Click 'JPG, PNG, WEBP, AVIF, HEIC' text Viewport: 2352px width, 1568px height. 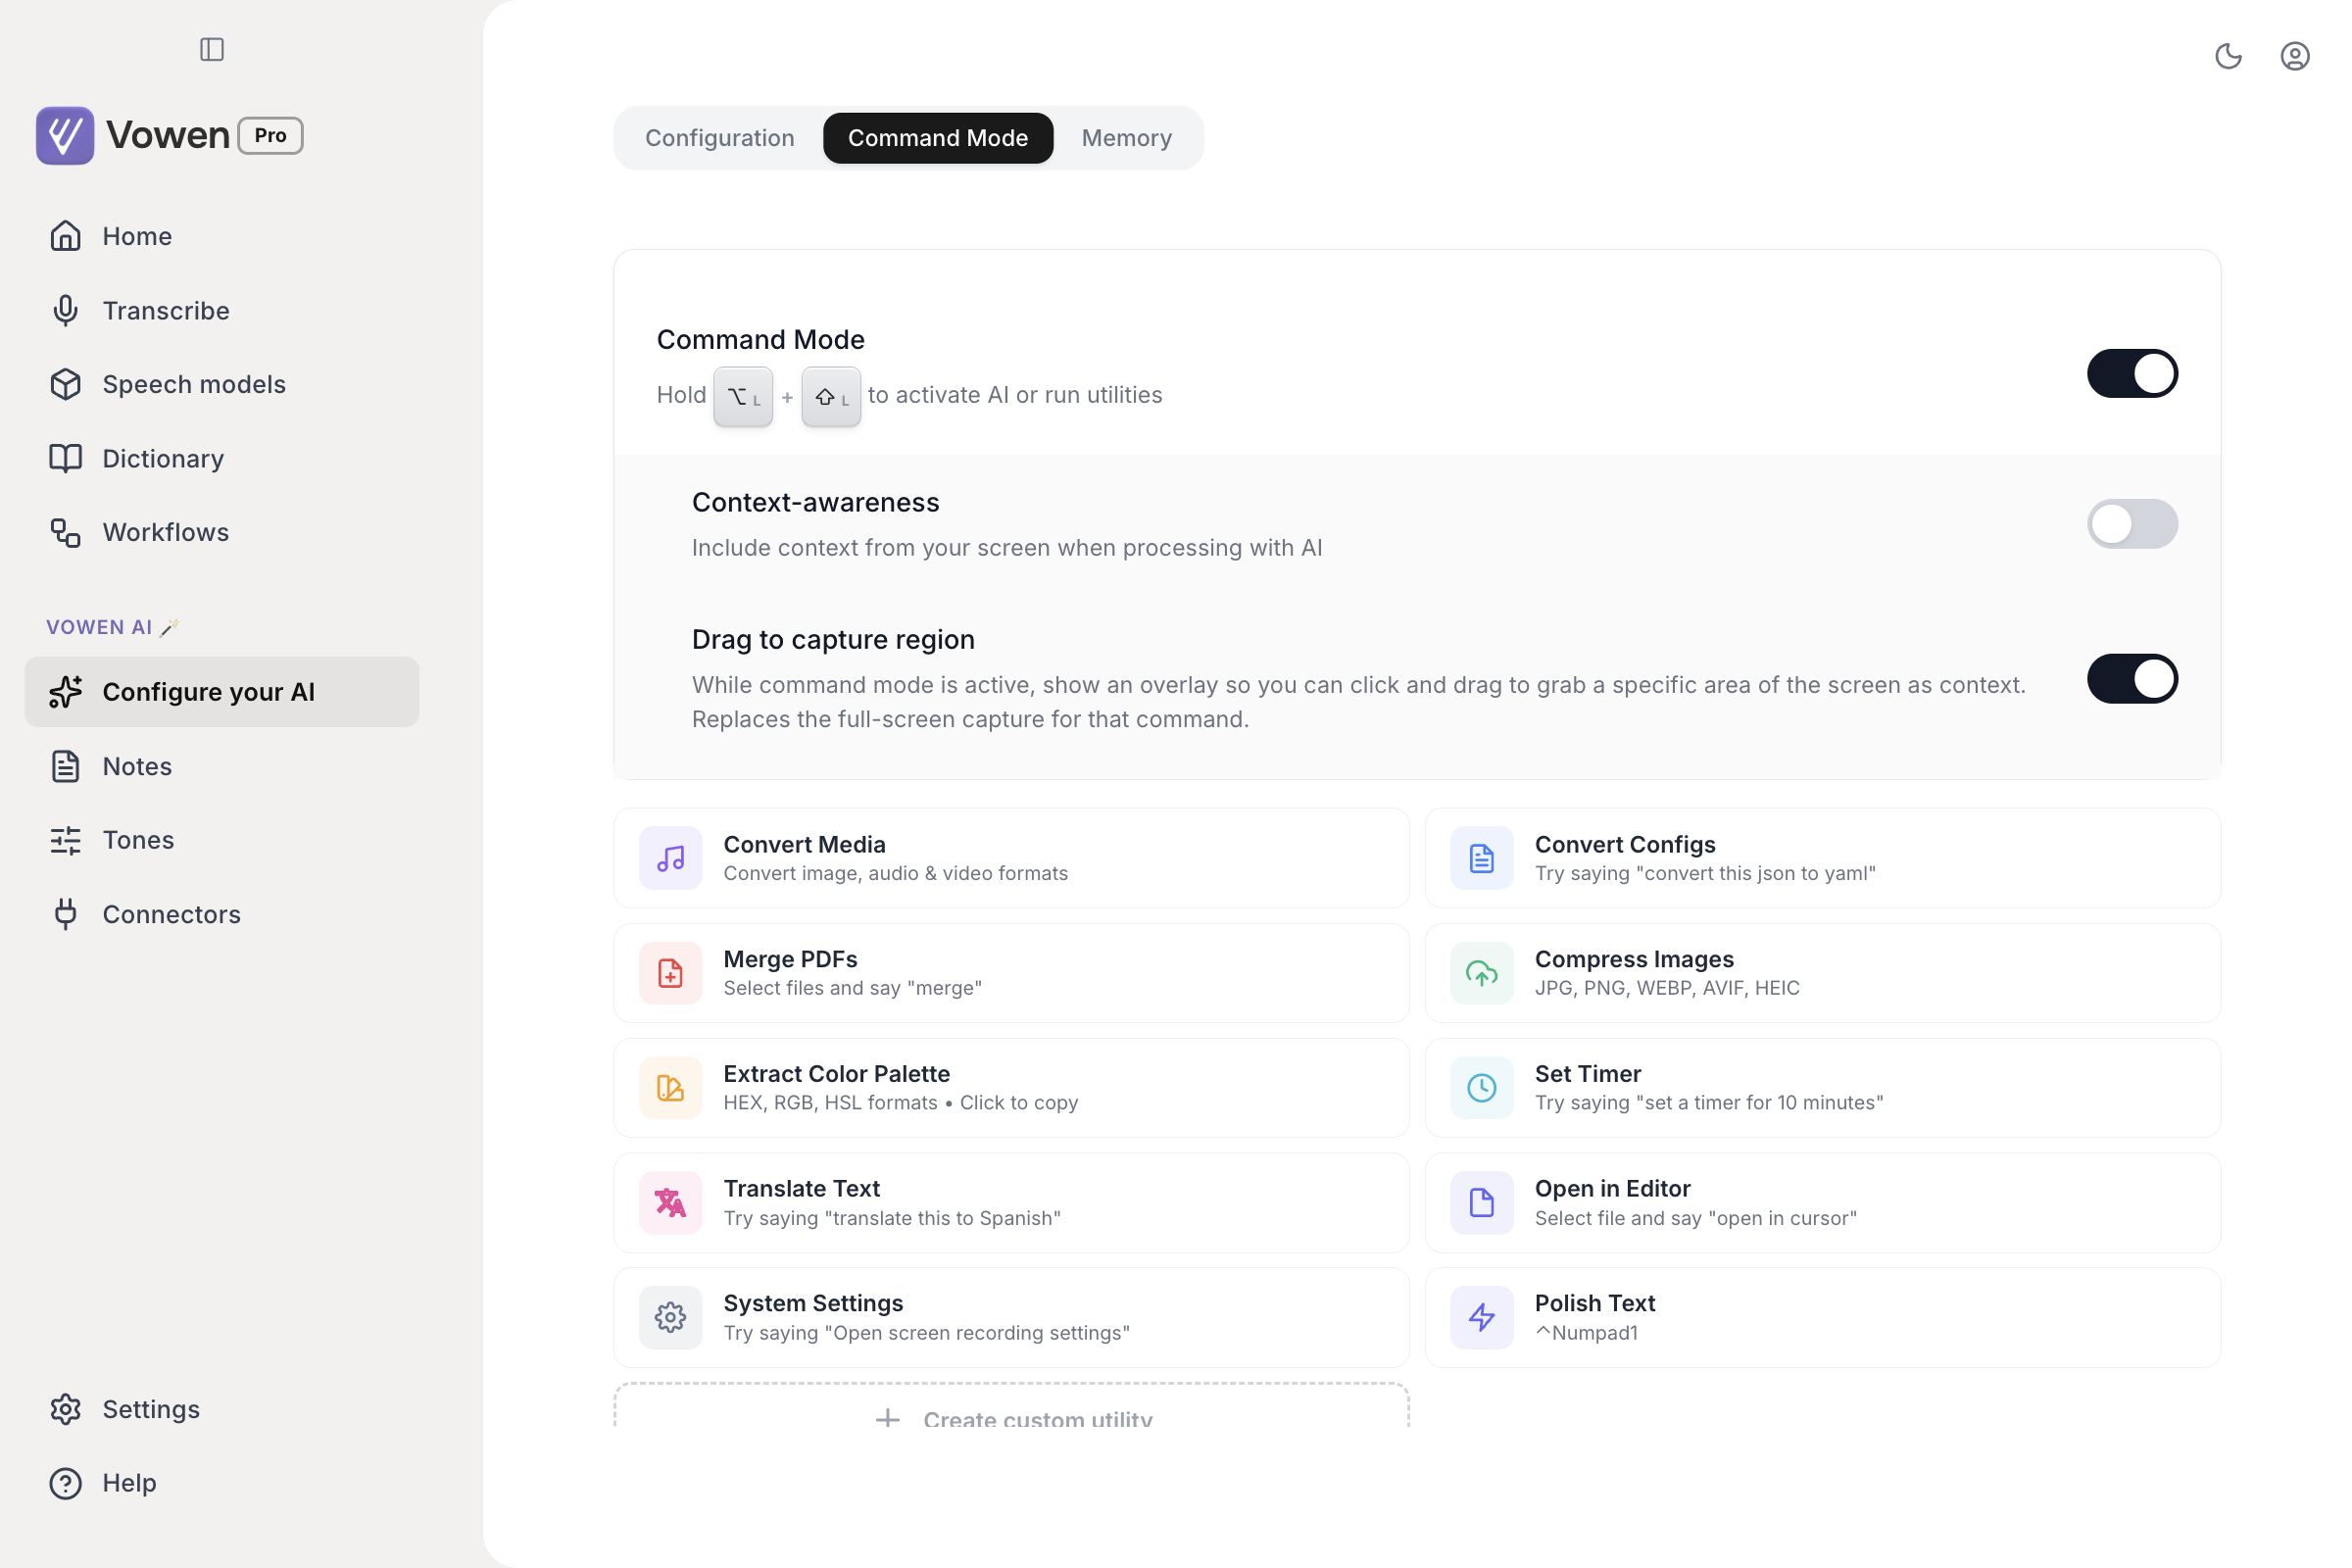pyautogui.click(x=1667, y=988)
